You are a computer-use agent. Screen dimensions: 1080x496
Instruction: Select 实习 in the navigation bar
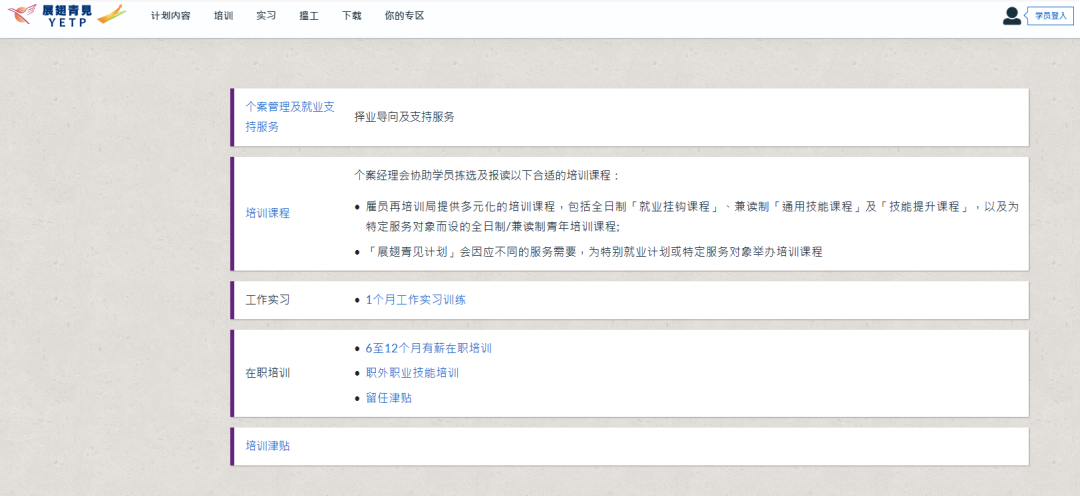point(266,16)
